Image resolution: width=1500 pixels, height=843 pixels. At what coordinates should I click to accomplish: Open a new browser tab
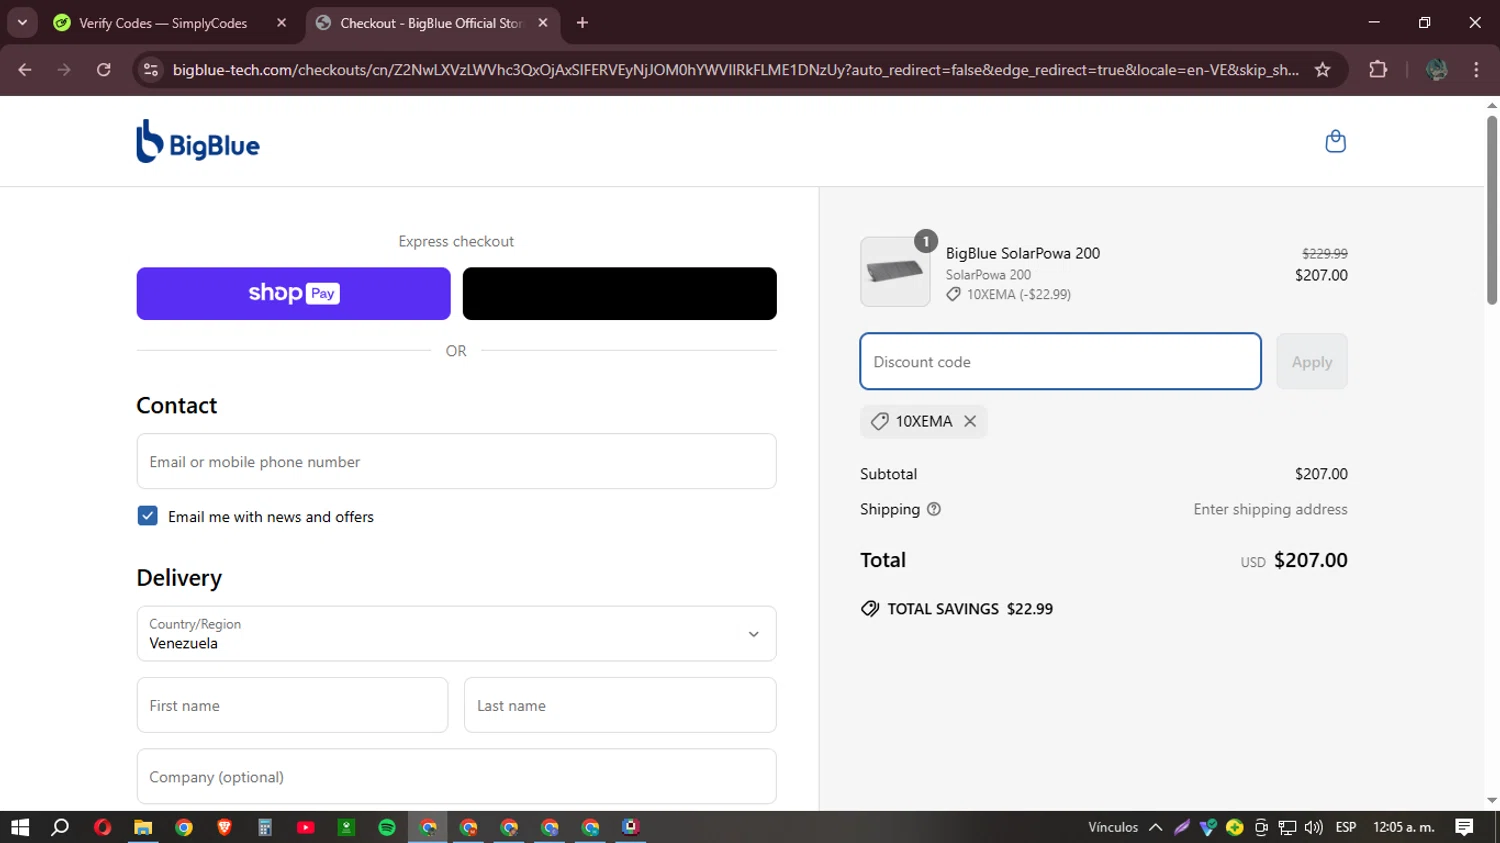(582, 22)
